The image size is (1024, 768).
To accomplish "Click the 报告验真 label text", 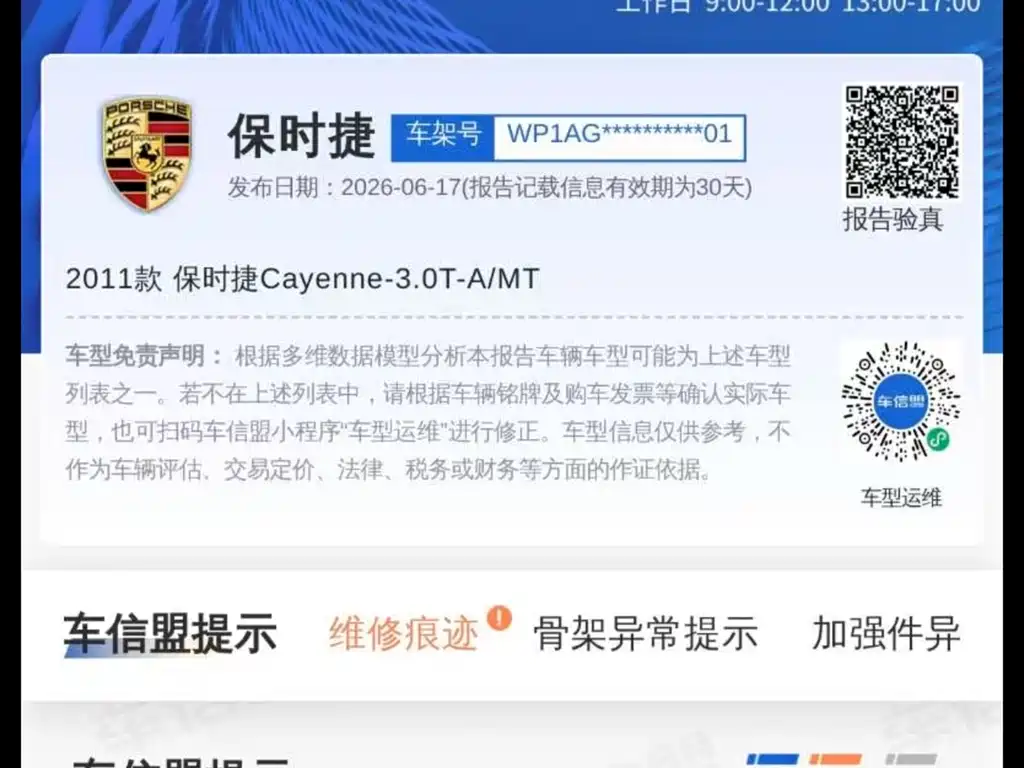I will [893, 219].
